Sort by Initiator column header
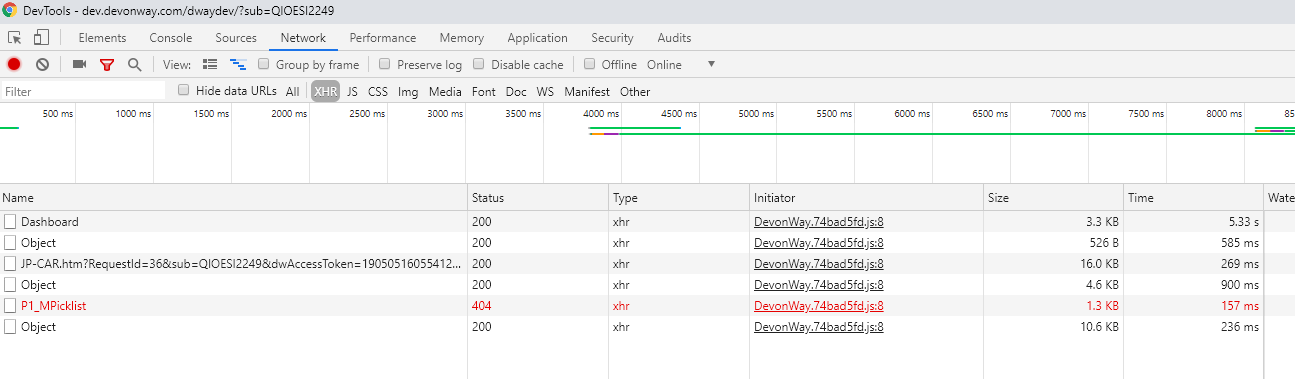1295x379 pixels. click(866, 198)
